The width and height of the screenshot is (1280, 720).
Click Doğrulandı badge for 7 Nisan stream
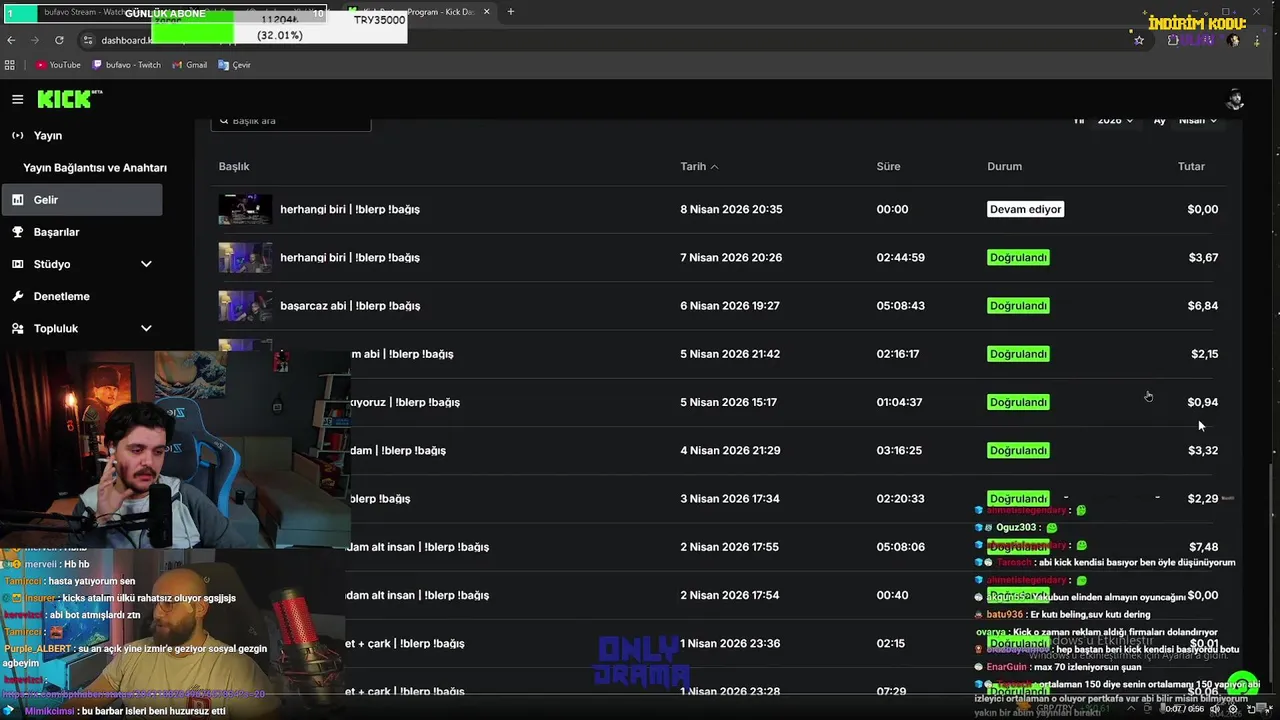click(x=1018, y=257)
